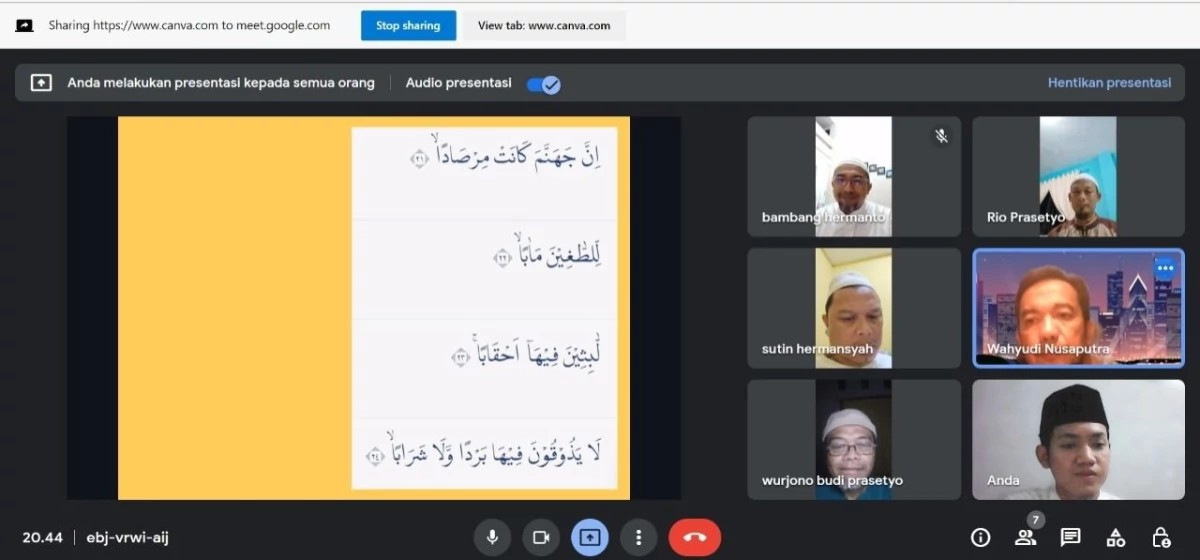Click Stop sharing button
This screenshot has width=1200, height=560.
tap(408, 26)
